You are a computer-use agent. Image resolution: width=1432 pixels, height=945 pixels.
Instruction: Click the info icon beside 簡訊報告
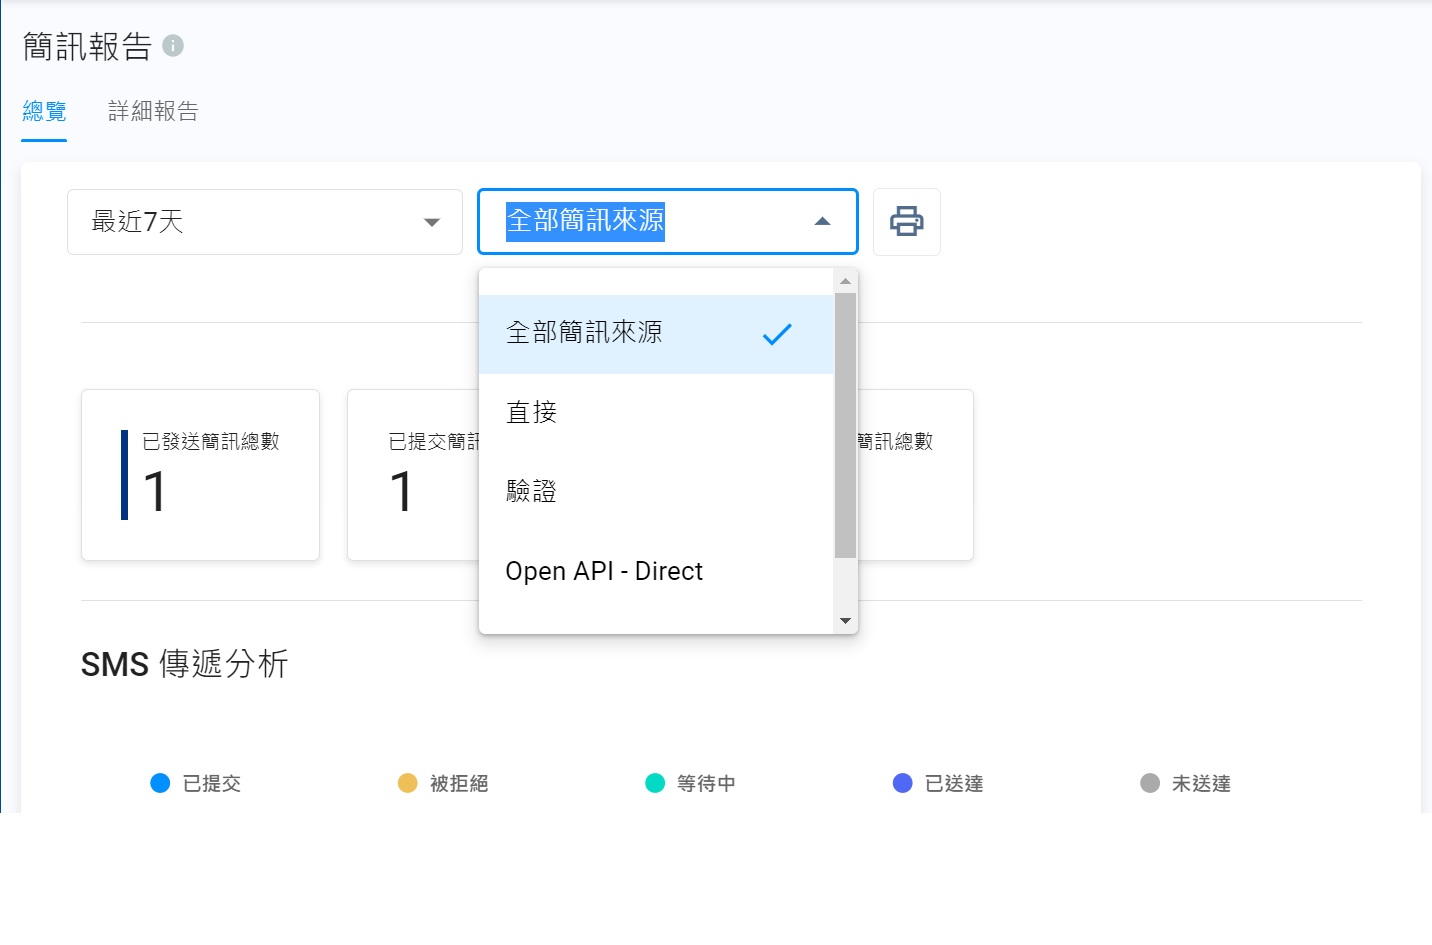click(x=173, y=46)
